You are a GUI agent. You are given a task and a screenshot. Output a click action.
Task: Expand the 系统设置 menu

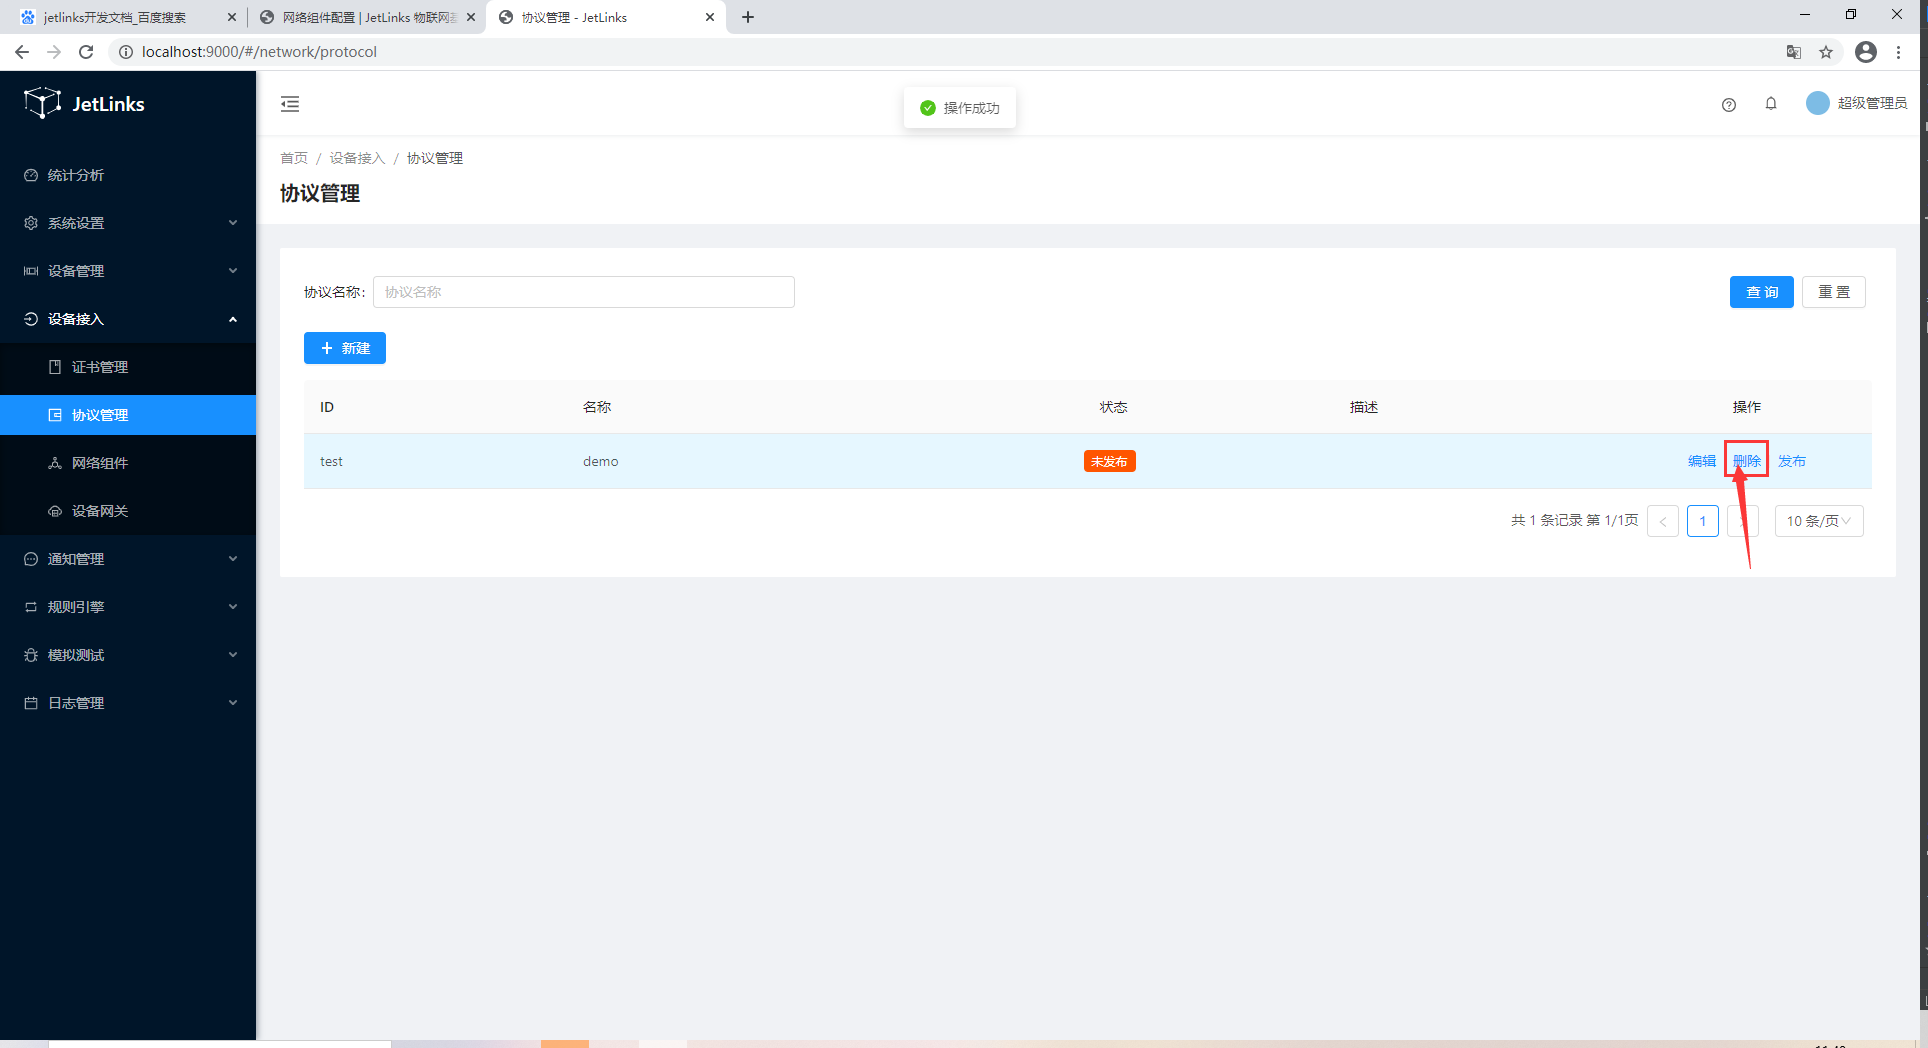(128, 223)
